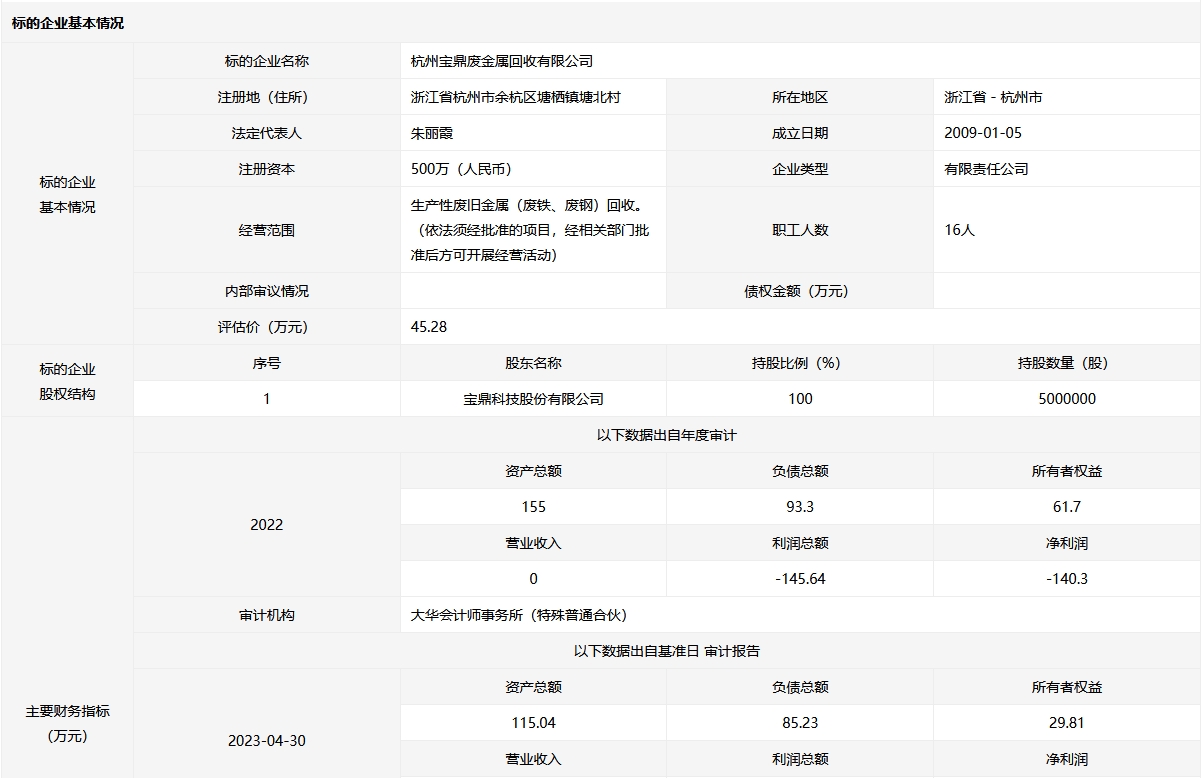Click shareholder 宝鼎科技股份有限公司
The image size is (1202, 778).
[533, 399]
